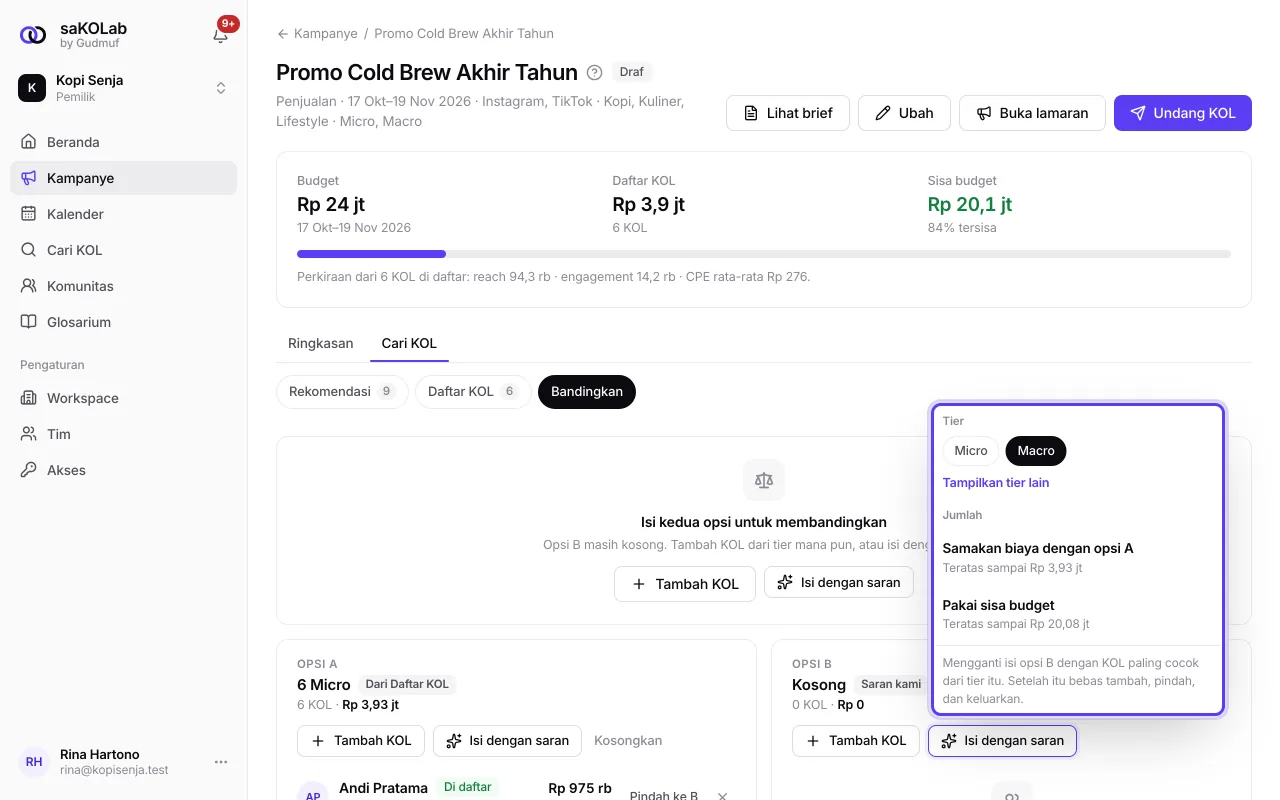The height and width of the screenshot is (800, 1280).
Task: Go back via Kampanye breadcrumb link
Action: [x=317, y=33]
